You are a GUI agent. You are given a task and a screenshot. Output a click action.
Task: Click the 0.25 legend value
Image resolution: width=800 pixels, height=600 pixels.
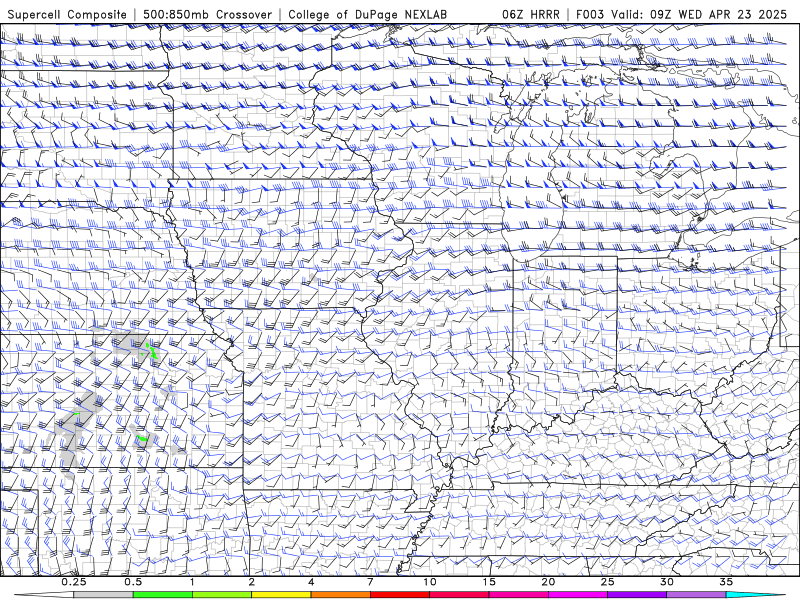pos(73,582)
